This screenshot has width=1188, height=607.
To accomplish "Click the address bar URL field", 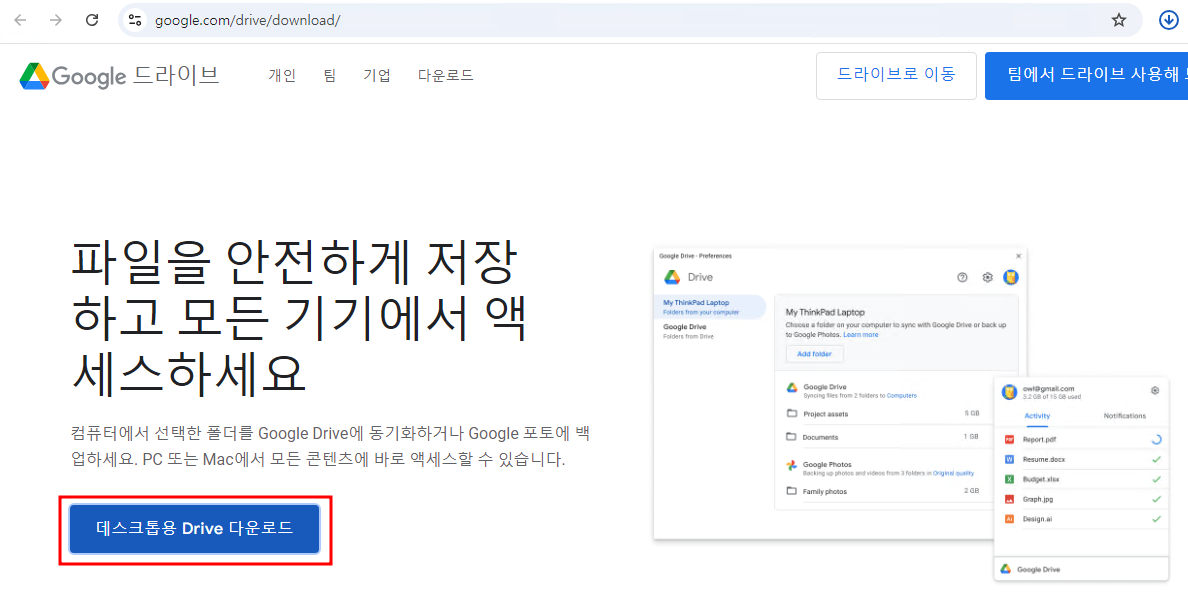I will click(x=600, y=20).
